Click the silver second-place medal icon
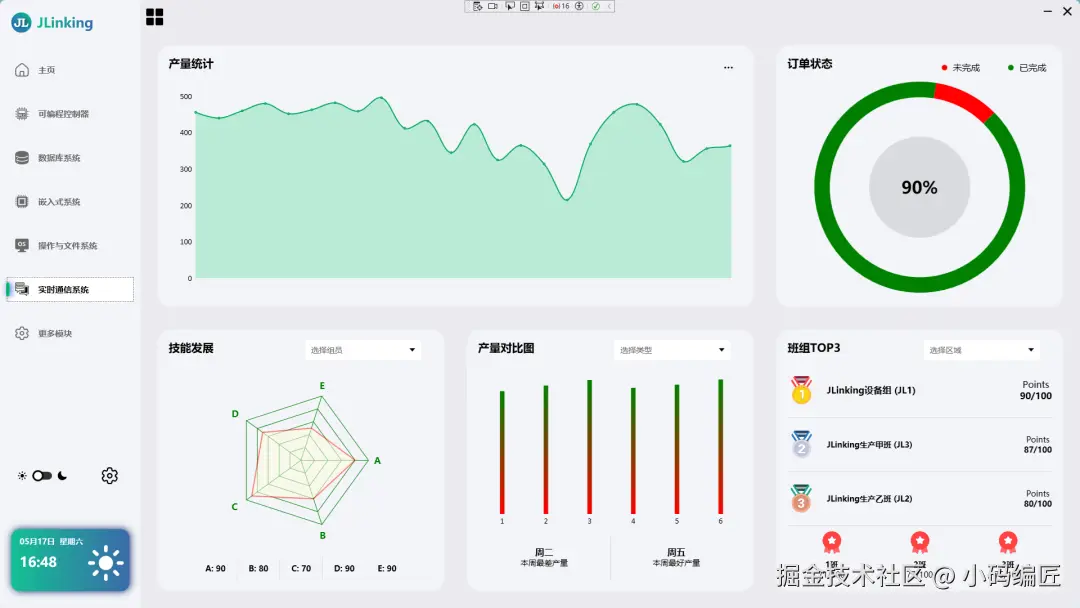Screen dimensions: 1080x608 point(801,444)
